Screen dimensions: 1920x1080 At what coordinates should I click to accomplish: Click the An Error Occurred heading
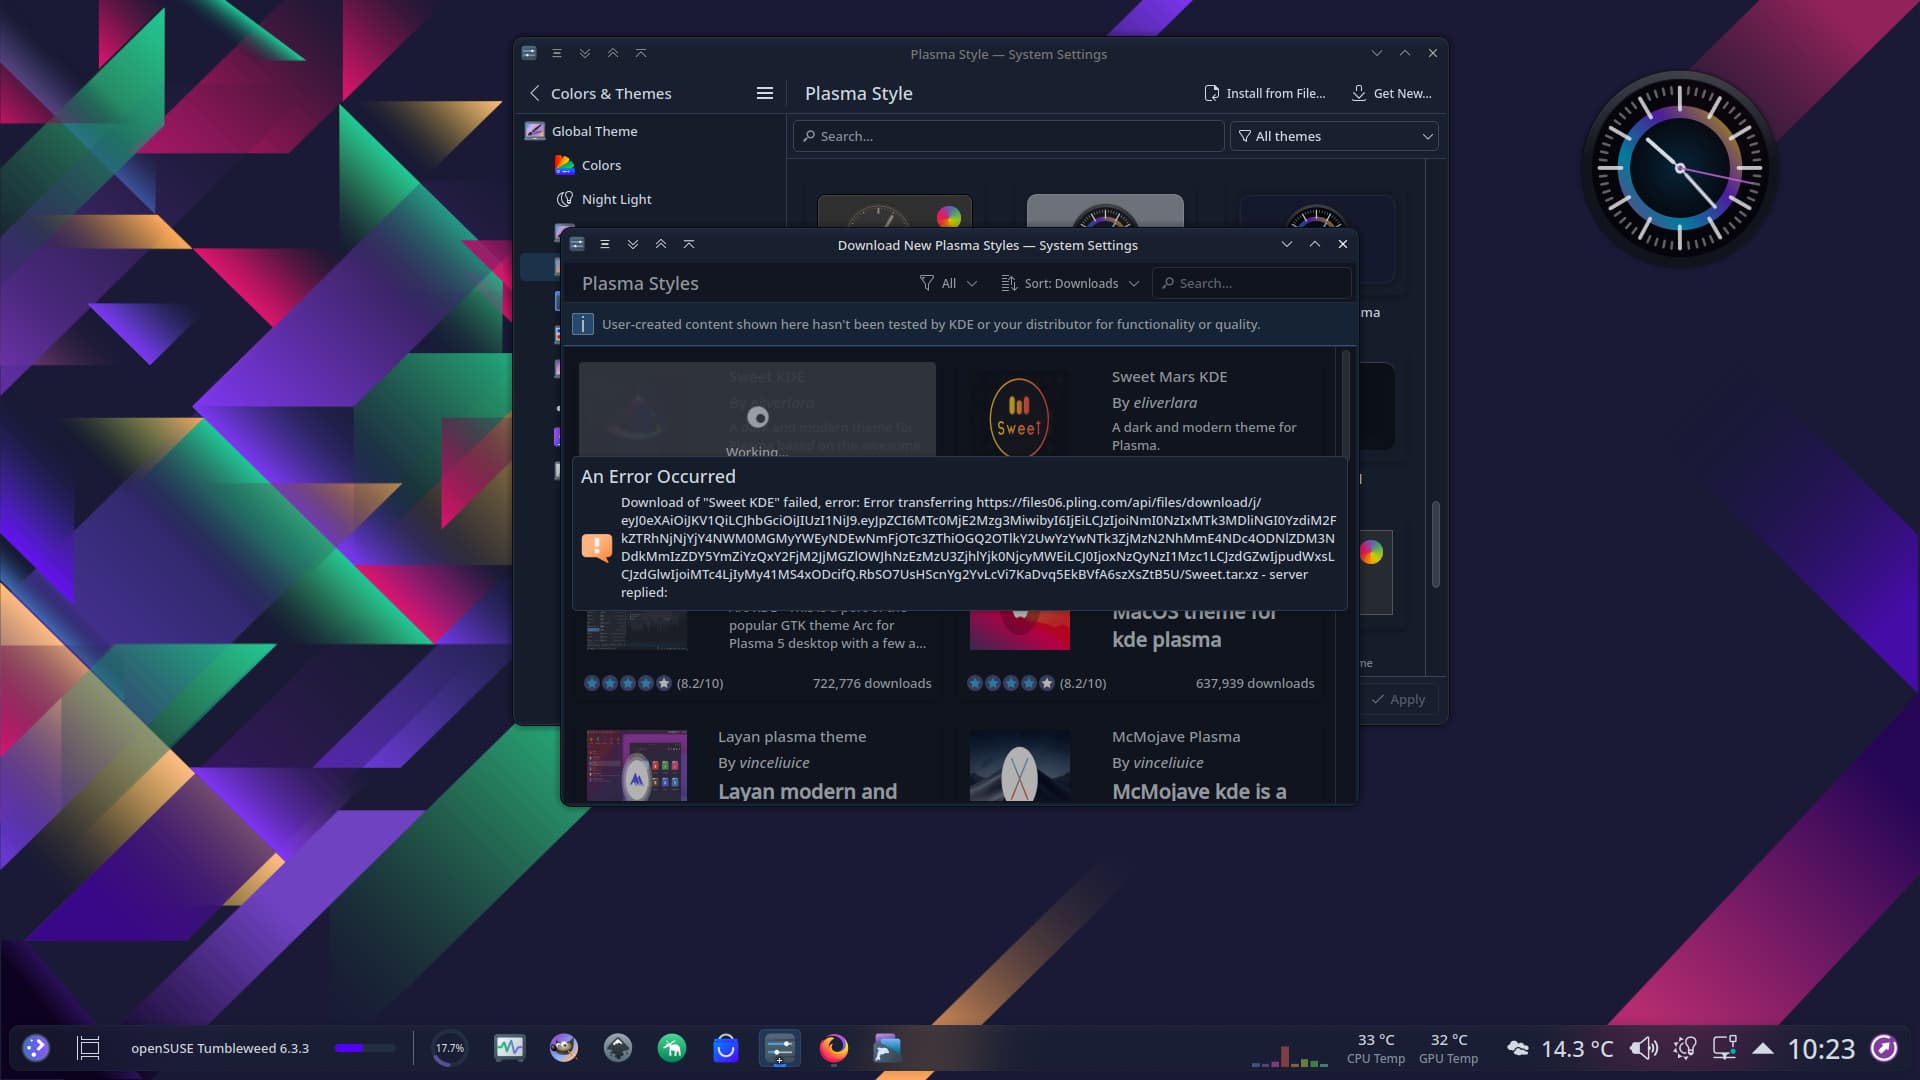658,477
